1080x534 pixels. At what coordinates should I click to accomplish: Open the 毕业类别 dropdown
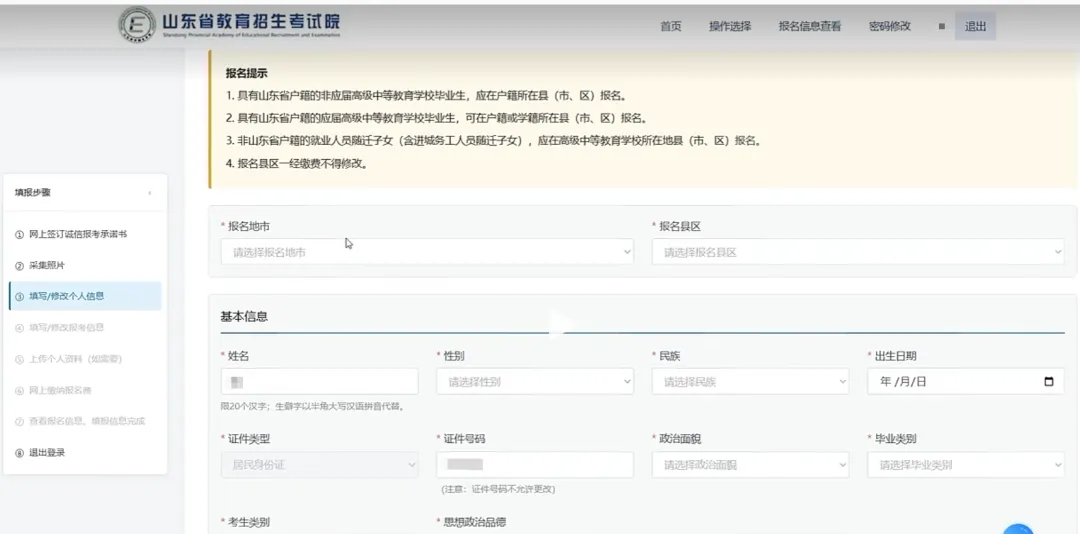point(966,465)
